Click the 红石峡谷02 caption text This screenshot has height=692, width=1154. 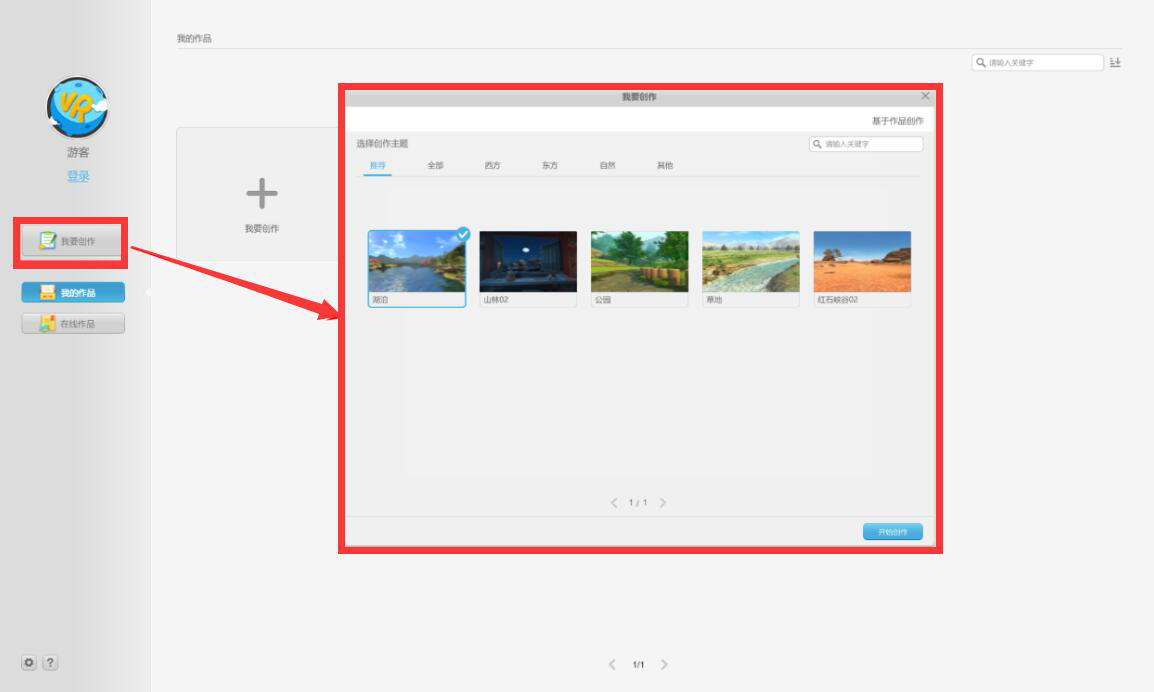[838, 300]
